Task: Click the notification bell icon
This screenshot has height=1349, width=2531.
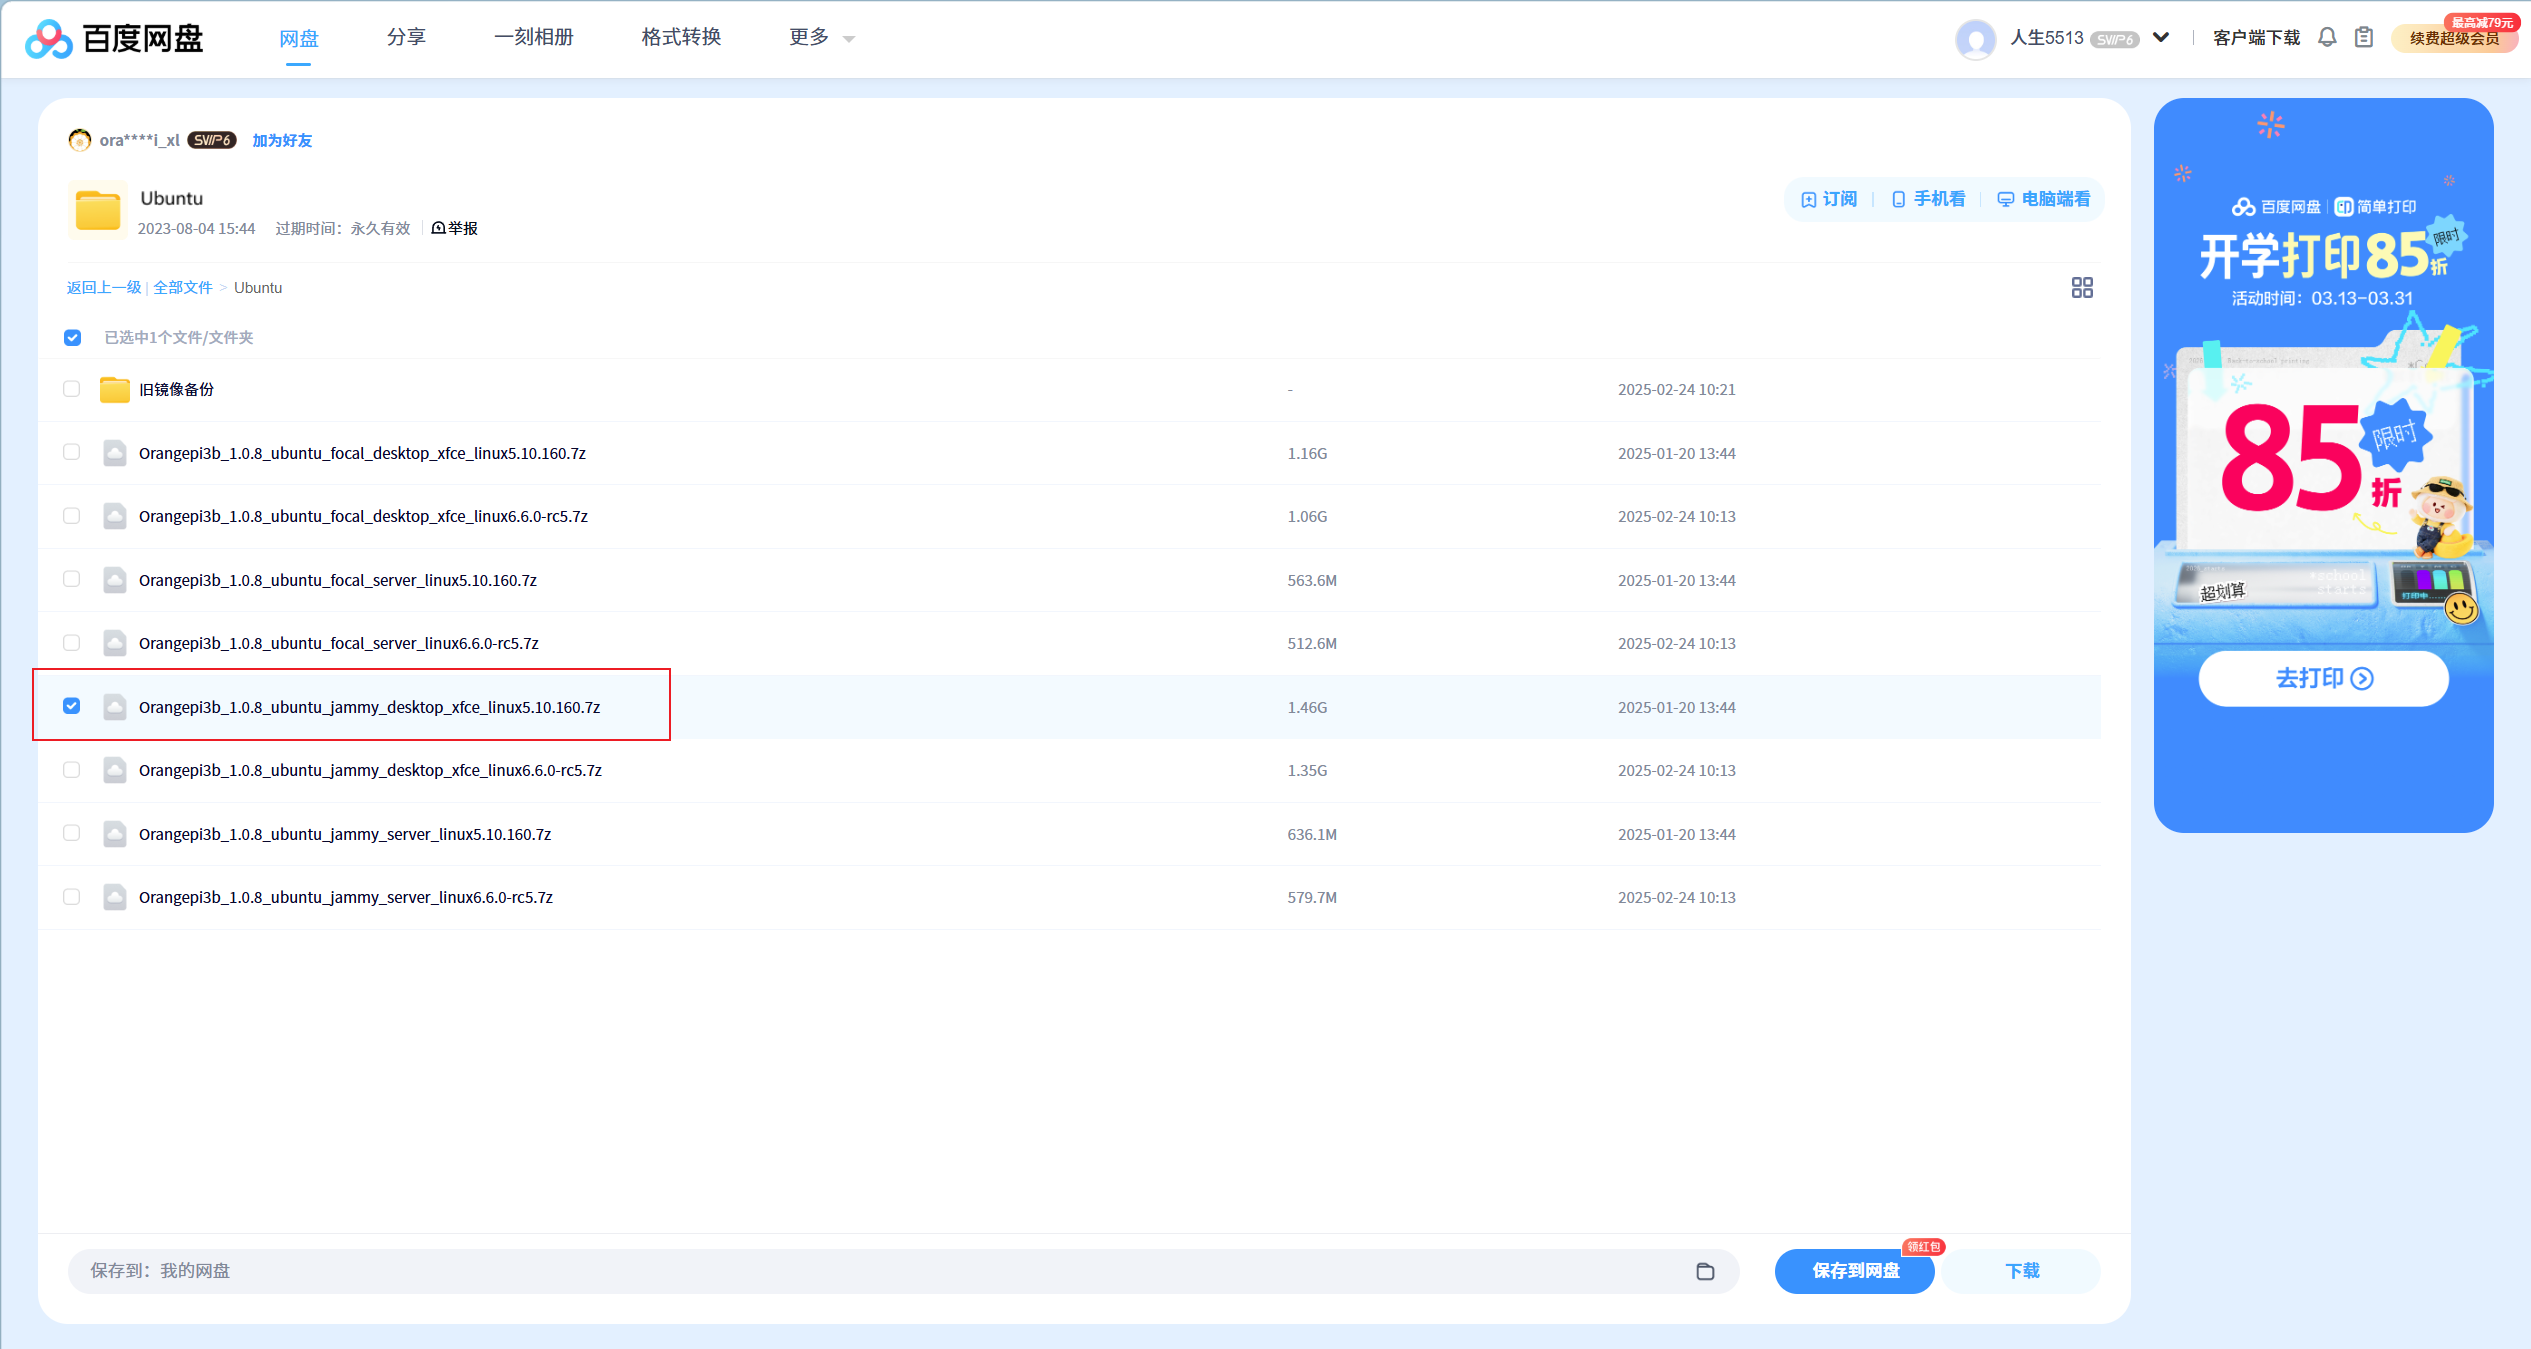Action: [2327, 38]
